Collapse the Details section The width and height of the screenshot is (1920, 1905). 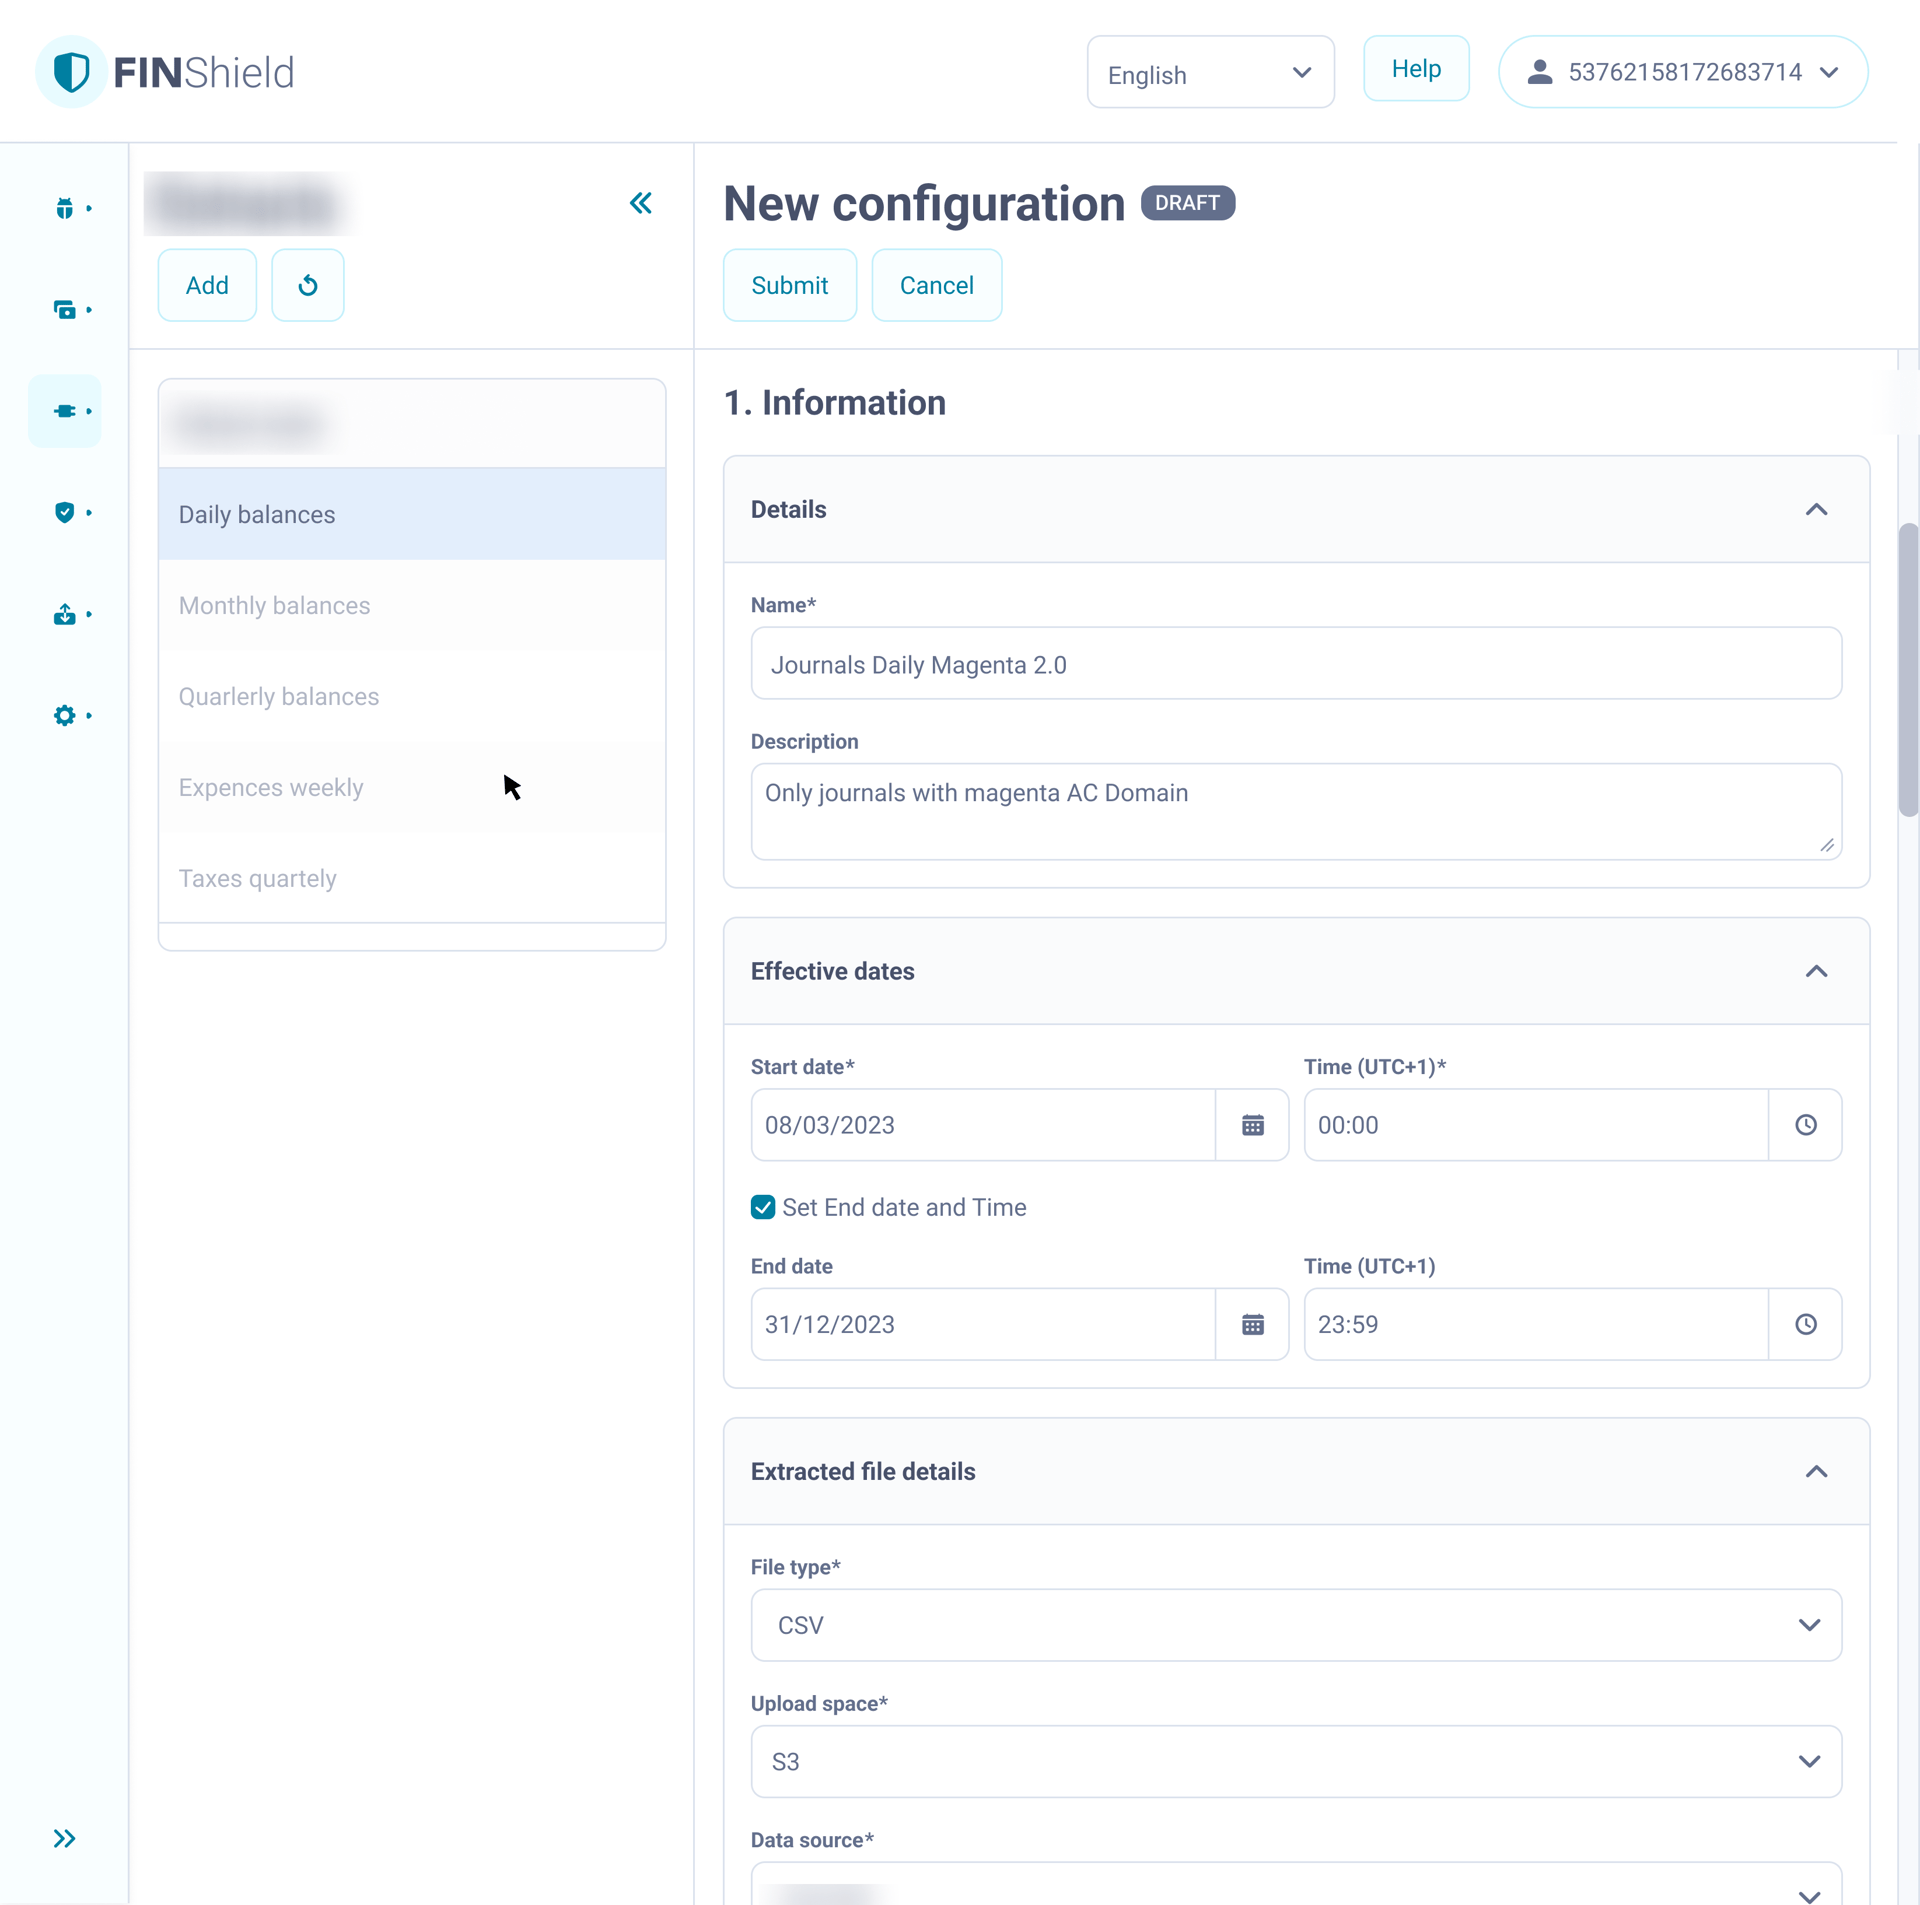(1816, 510)
